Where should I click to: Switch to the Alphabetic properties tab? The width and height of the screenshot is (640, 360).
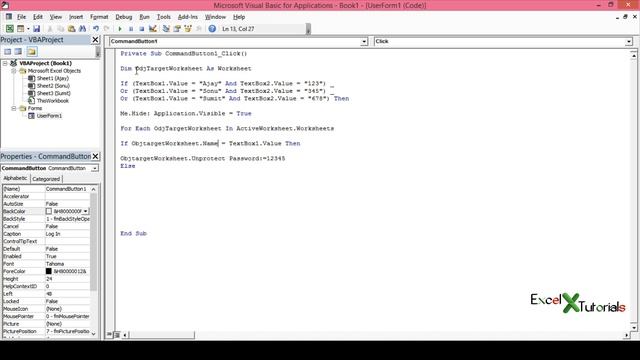15,178
